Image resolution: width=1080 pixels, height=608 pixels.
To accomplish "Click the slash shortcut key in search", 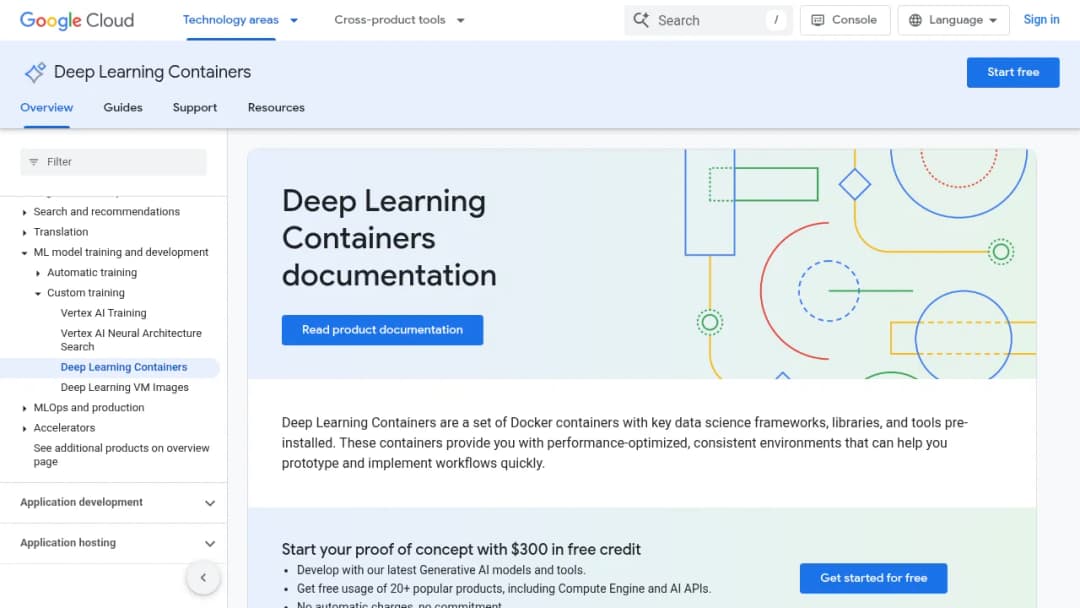I will click(x=776, y=20).
